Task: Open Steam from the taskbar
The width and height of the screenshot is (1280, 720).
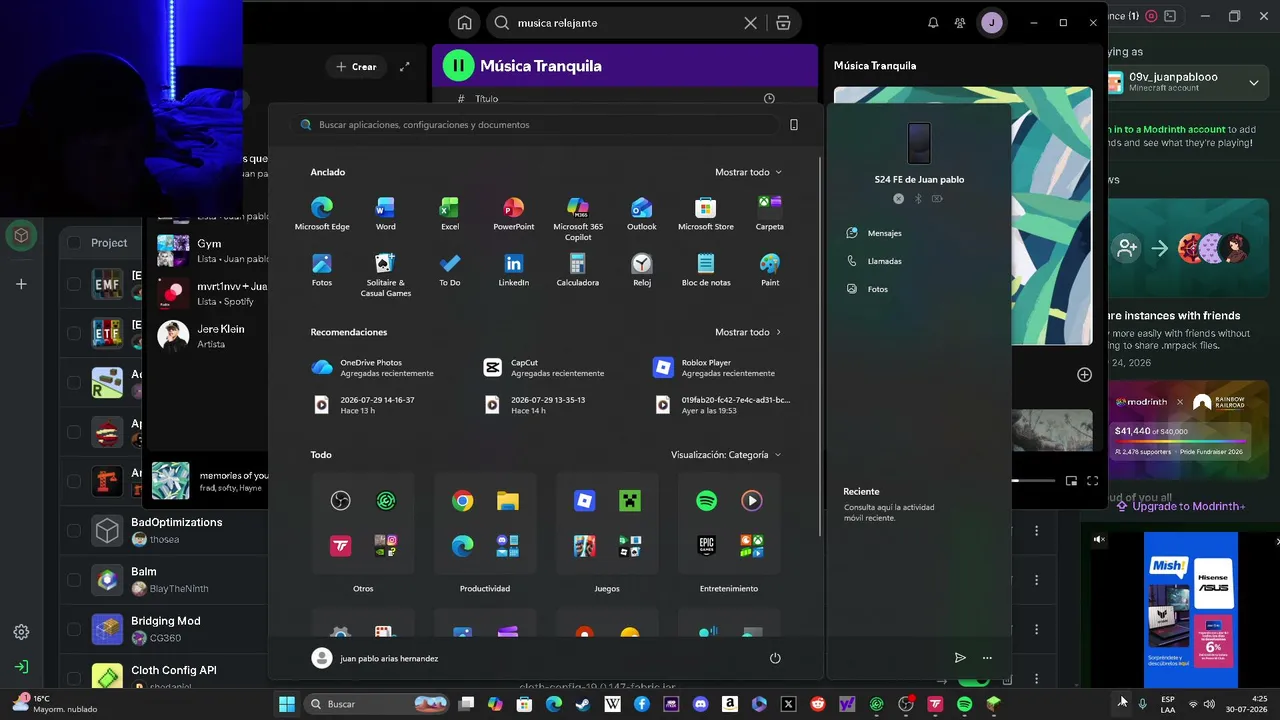Action: click(x=583, y=704)
